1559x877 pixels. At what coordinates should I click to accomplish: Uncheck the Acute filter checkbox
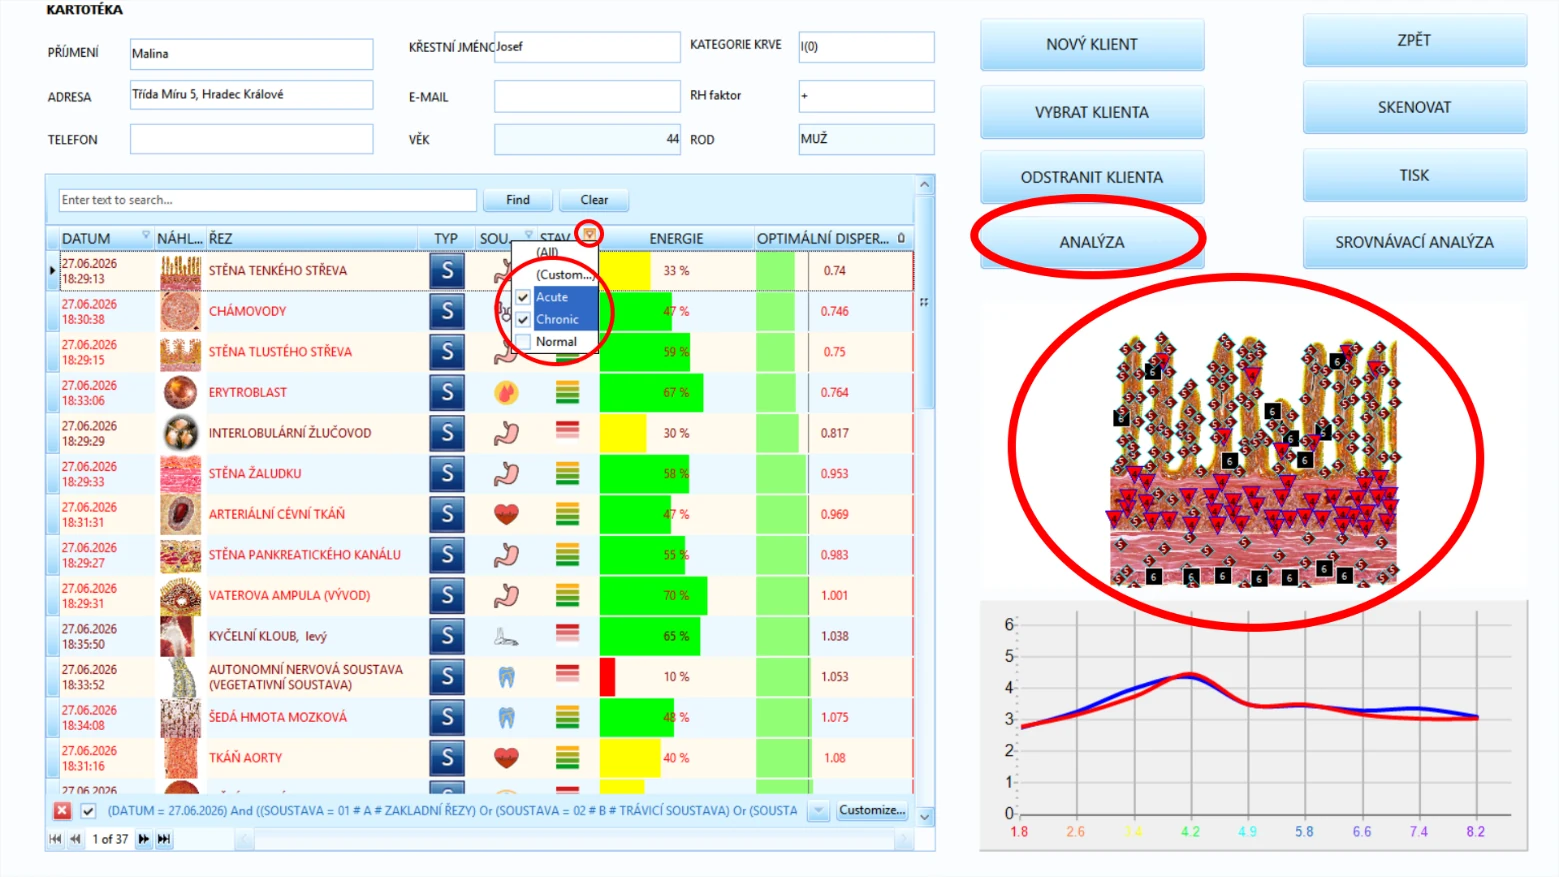point(523,297)
